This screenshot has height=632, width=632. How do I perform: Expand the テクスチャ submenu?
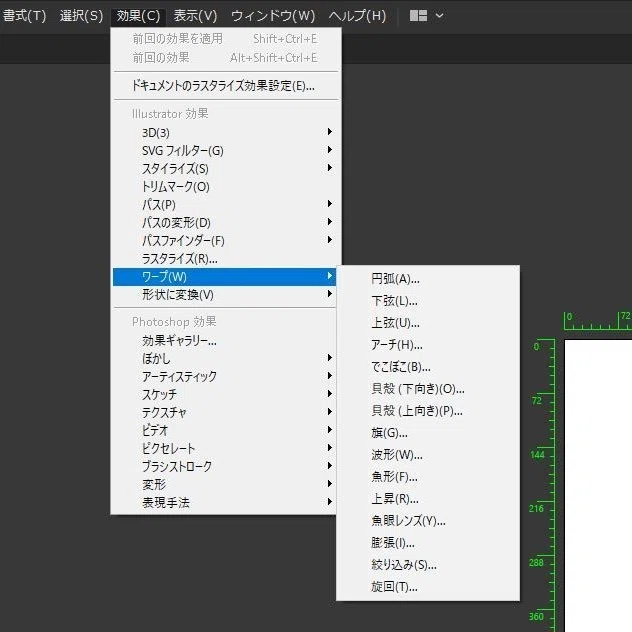(226, 412)
